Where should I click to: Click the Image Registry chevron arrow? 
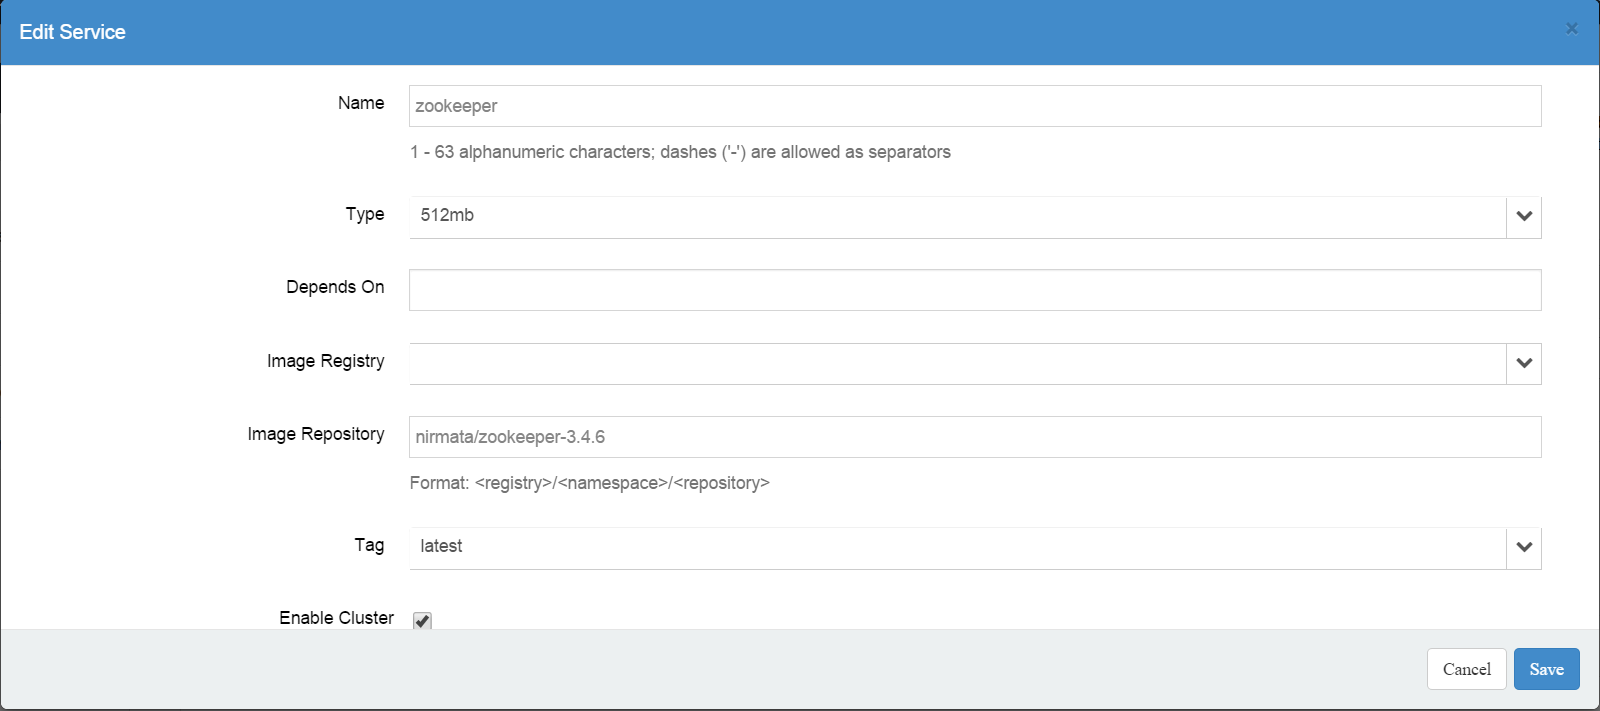tap(1524, 364)
